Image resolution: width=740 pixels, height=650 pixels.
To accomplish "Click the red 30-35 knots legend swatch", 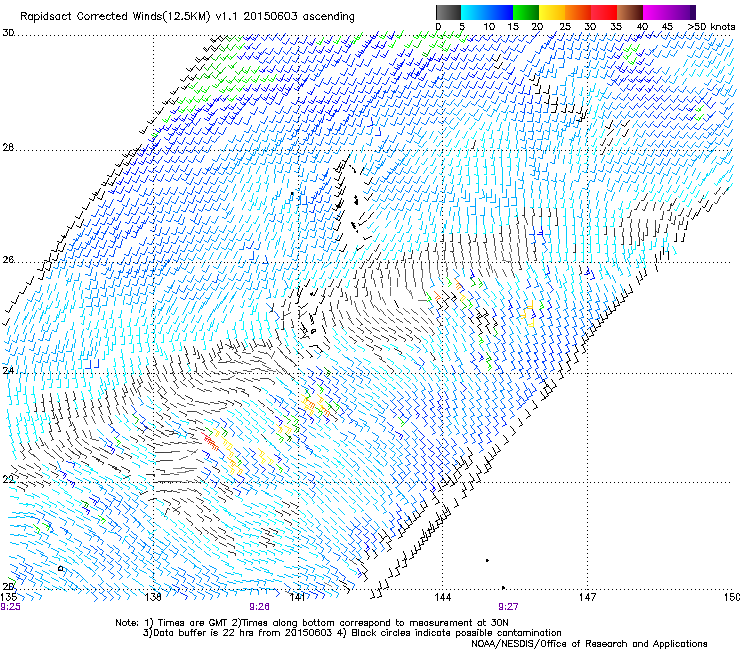I will click(604, 12).
